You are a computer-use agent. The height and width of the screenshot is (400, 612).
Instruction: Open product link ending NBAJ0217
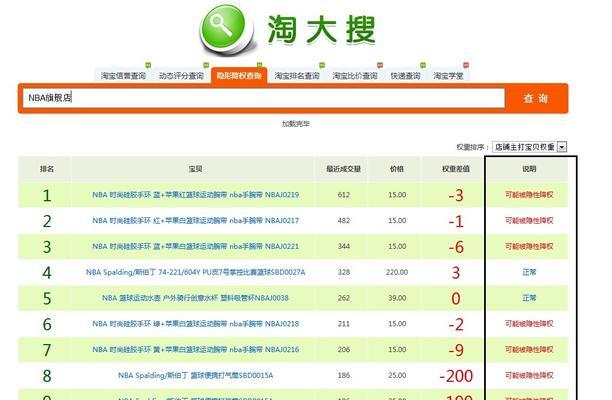coord(196,220)
